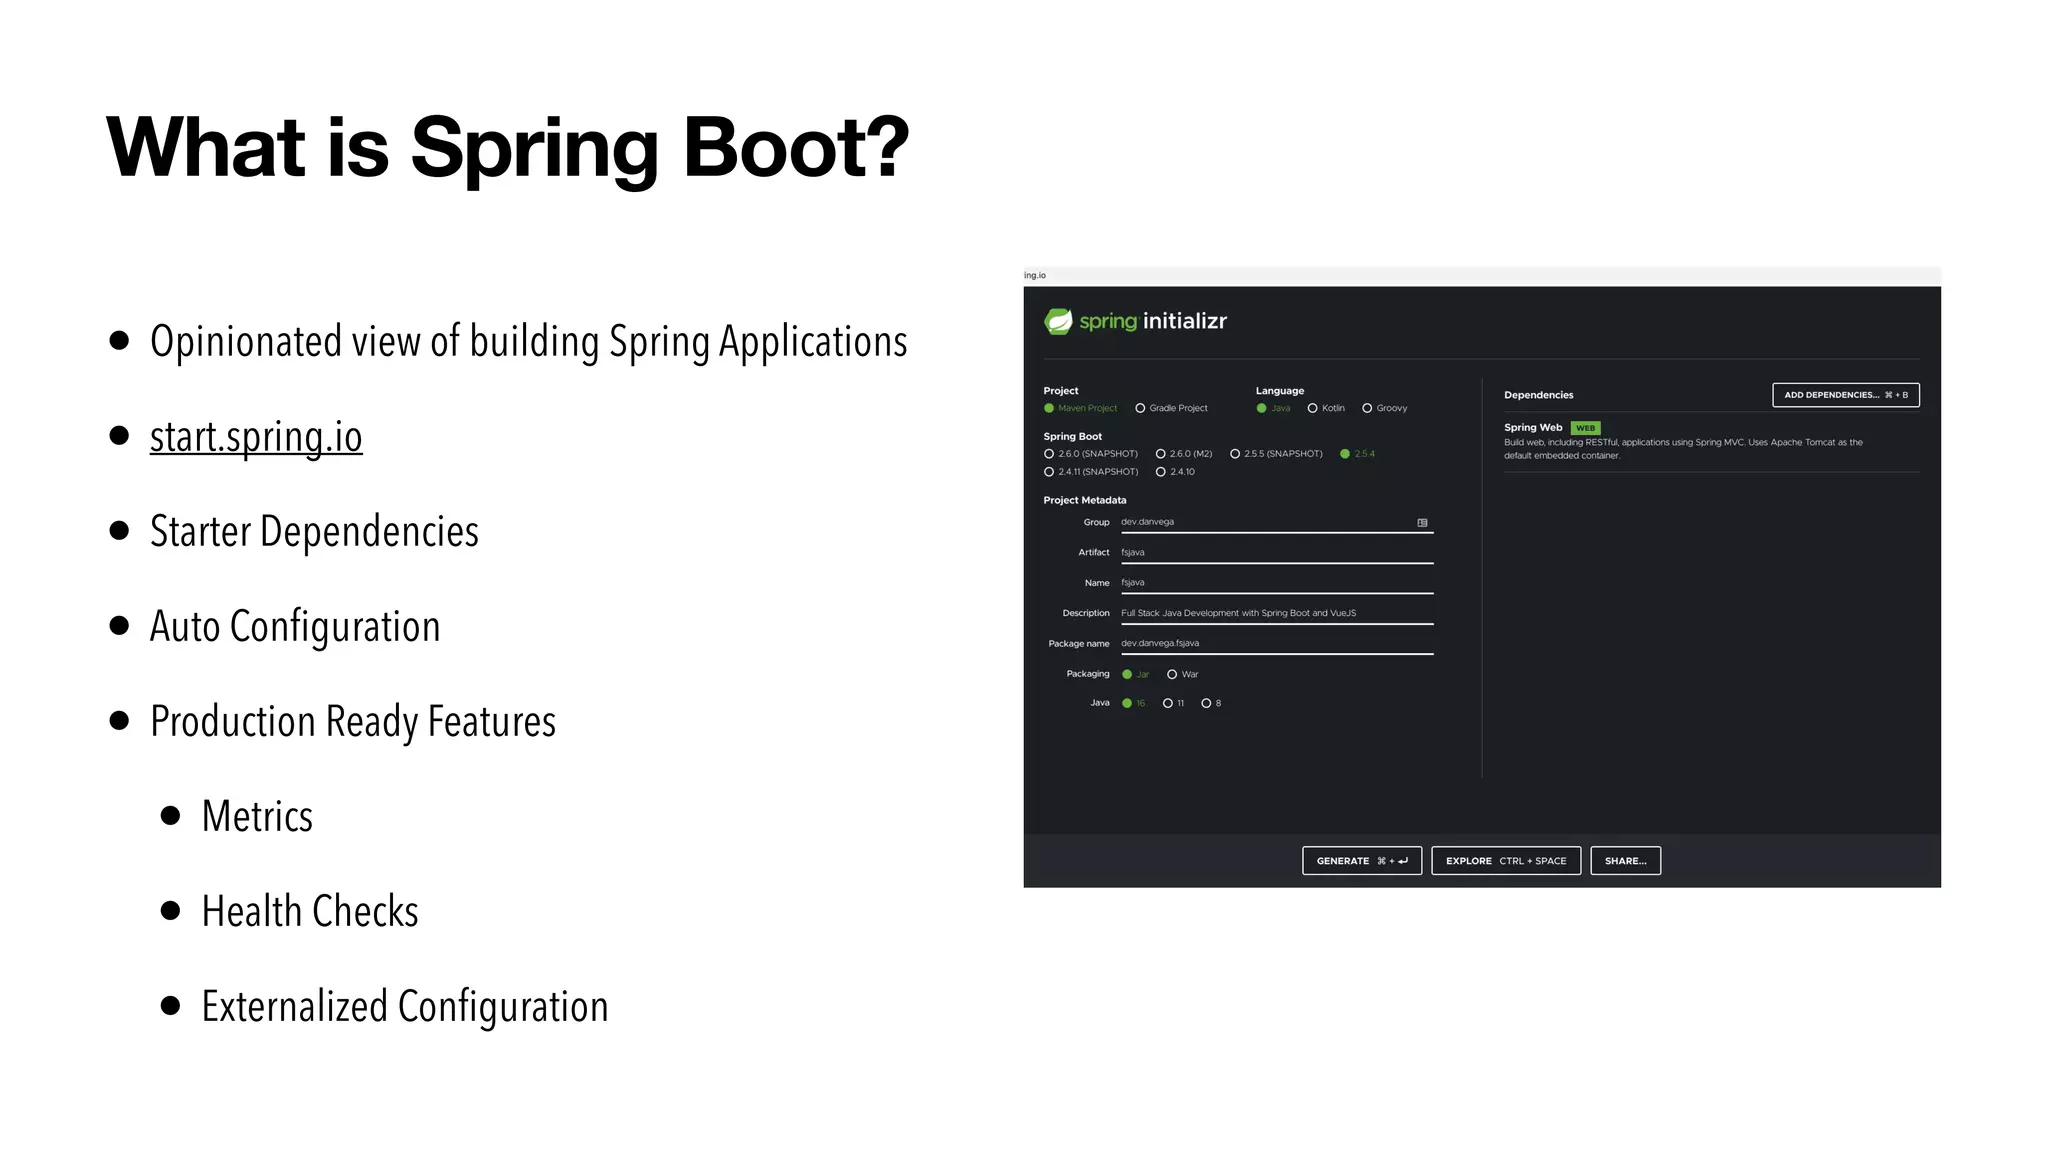This screenshot has width=2048, height=1152.
Task: Click the Spring Web dependency entry
Action: 1533,428
